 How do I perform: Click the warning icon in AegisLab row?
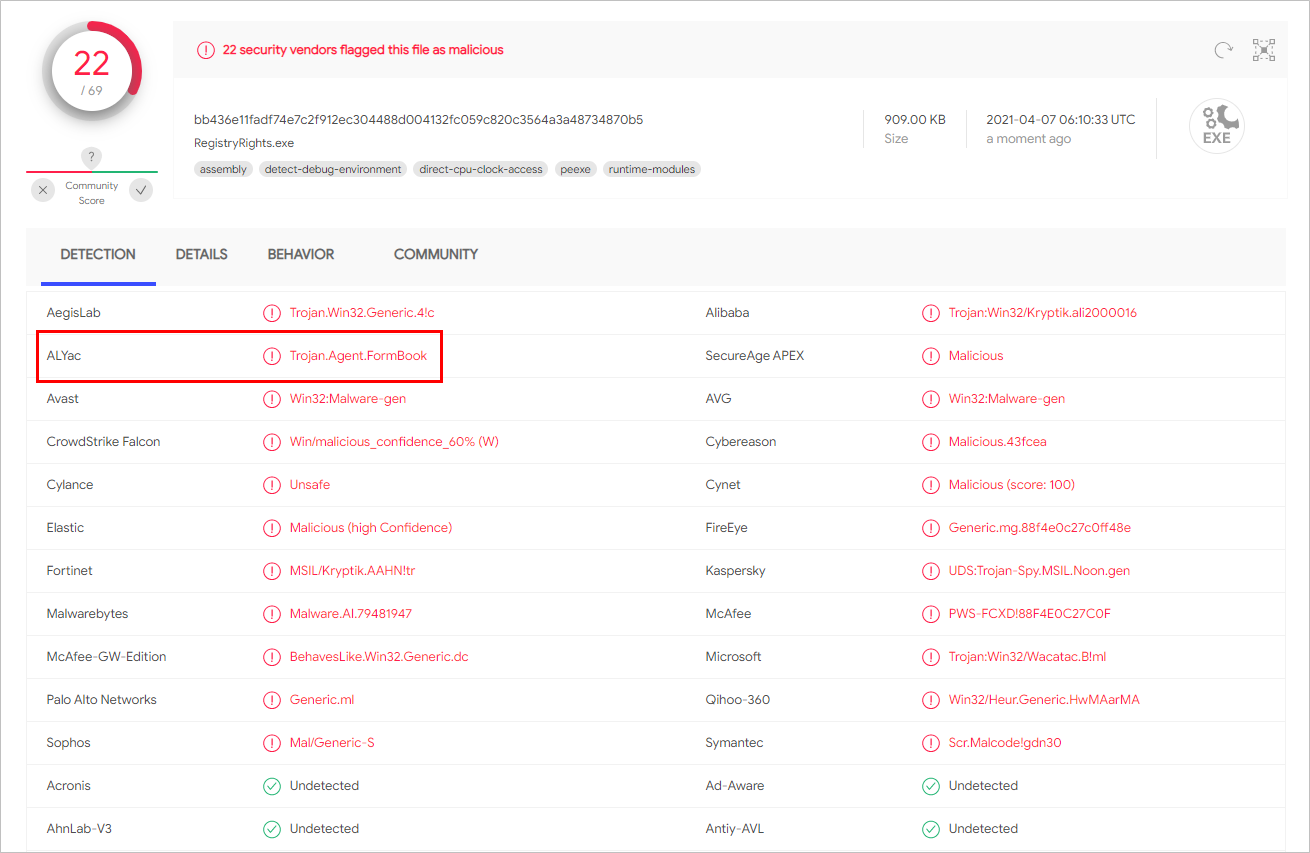click(272, 313)
